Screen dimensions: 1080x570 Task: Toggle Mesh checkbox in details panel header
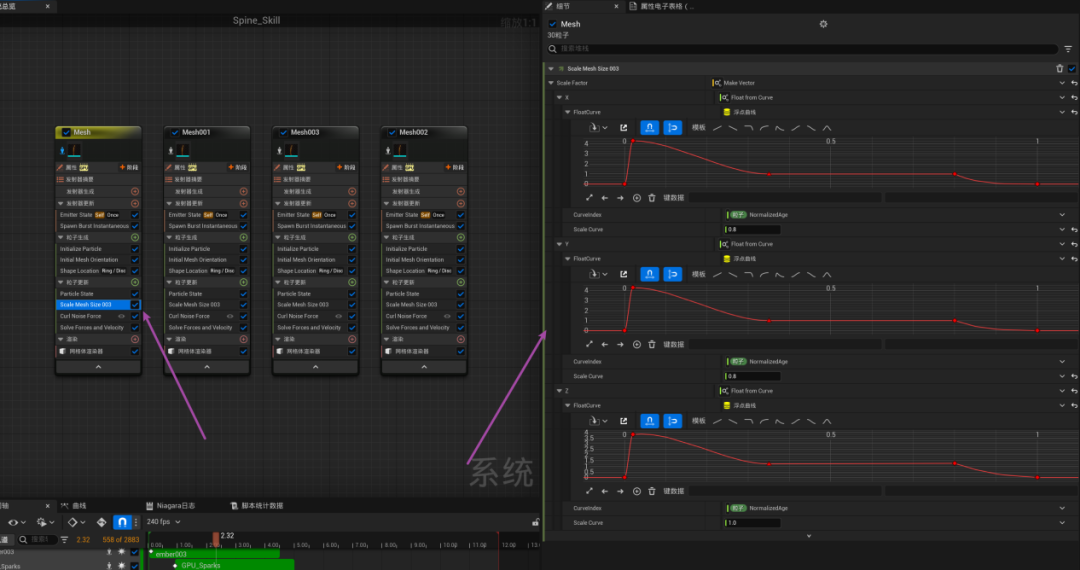(552, 24)
